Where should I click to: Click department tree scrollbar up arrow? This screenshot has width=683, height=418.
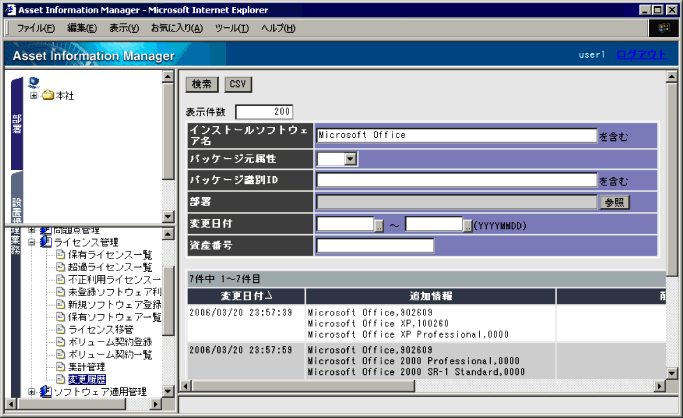click(x=168, y=77)
